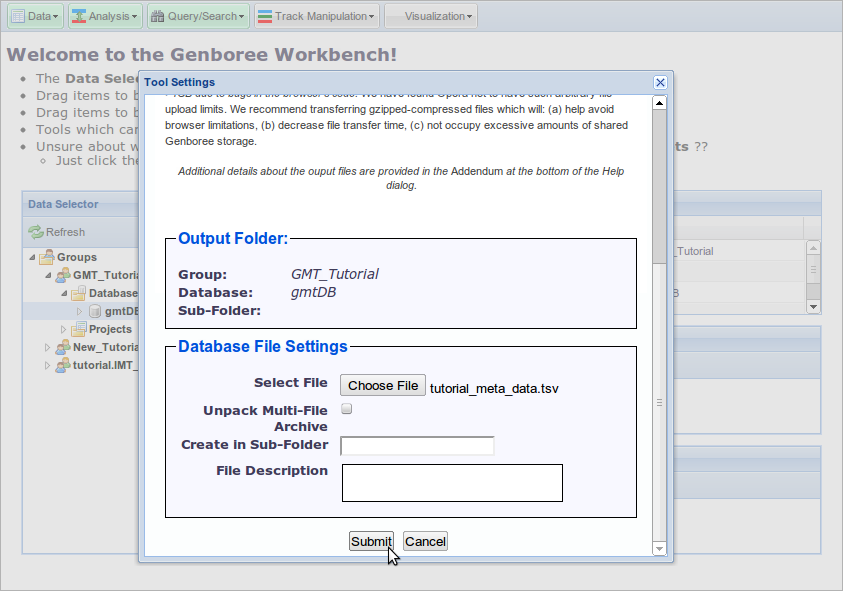Click the Cancel button
Screen dimensions: 843x591
425,542
